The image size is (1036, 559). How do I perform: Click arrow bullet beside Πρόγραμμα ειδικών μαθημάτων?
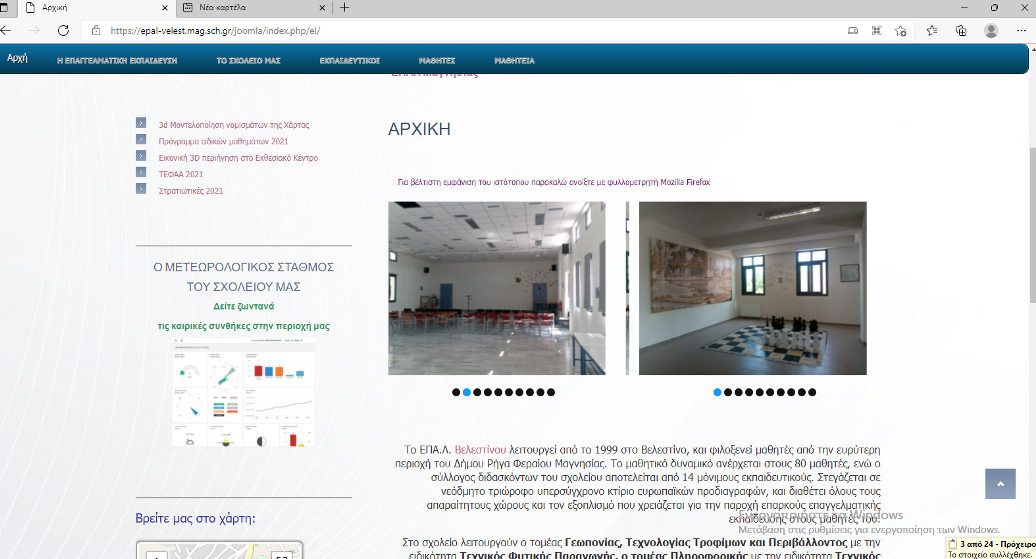pyautogui.click(x=141, y=139)
